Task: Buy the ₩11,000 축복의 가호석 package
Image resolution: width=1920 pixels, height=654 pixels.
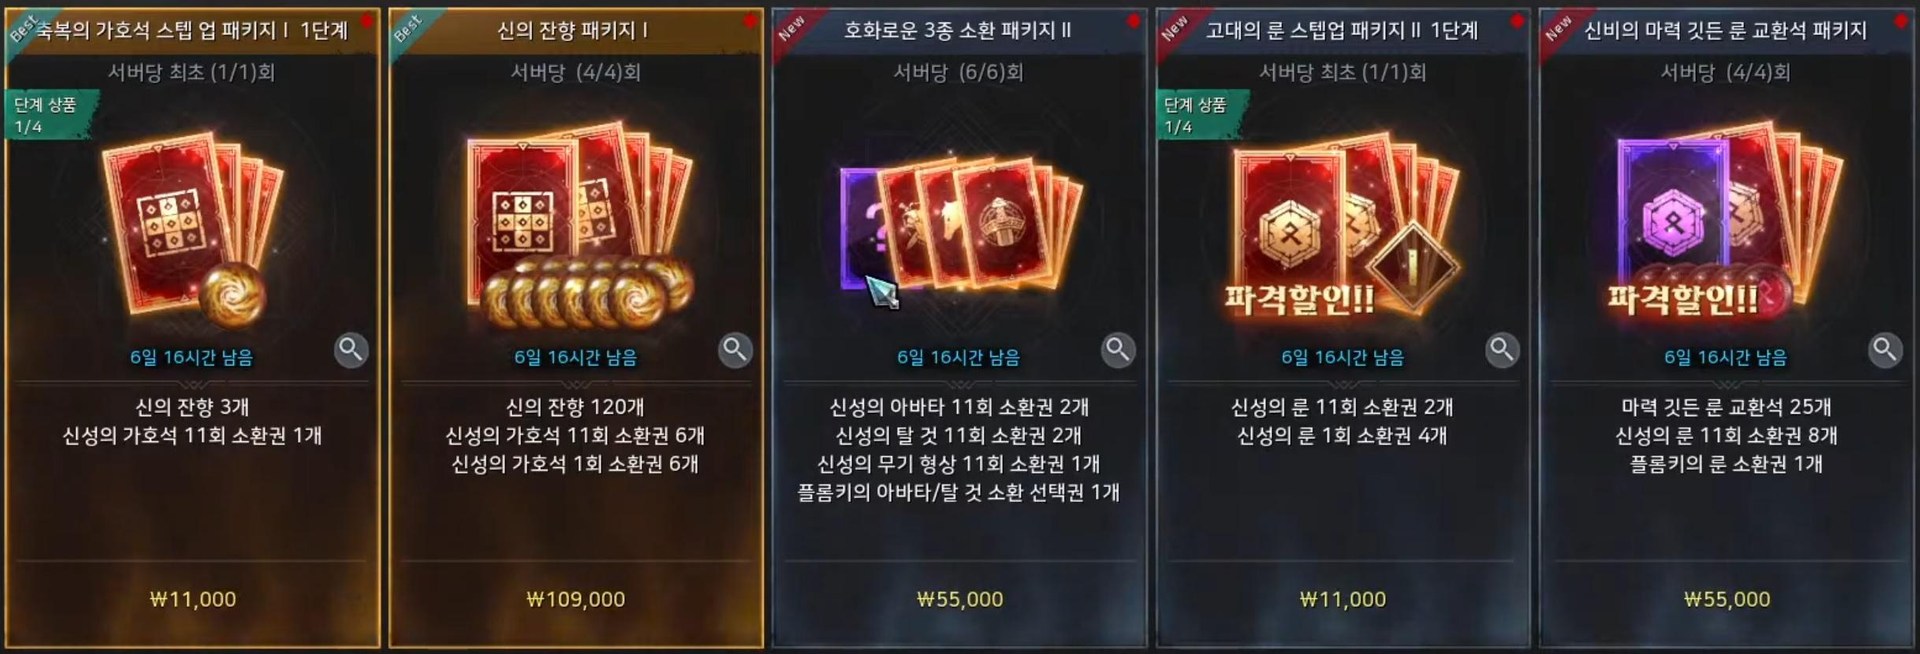Action: click(x=193, y=599)
